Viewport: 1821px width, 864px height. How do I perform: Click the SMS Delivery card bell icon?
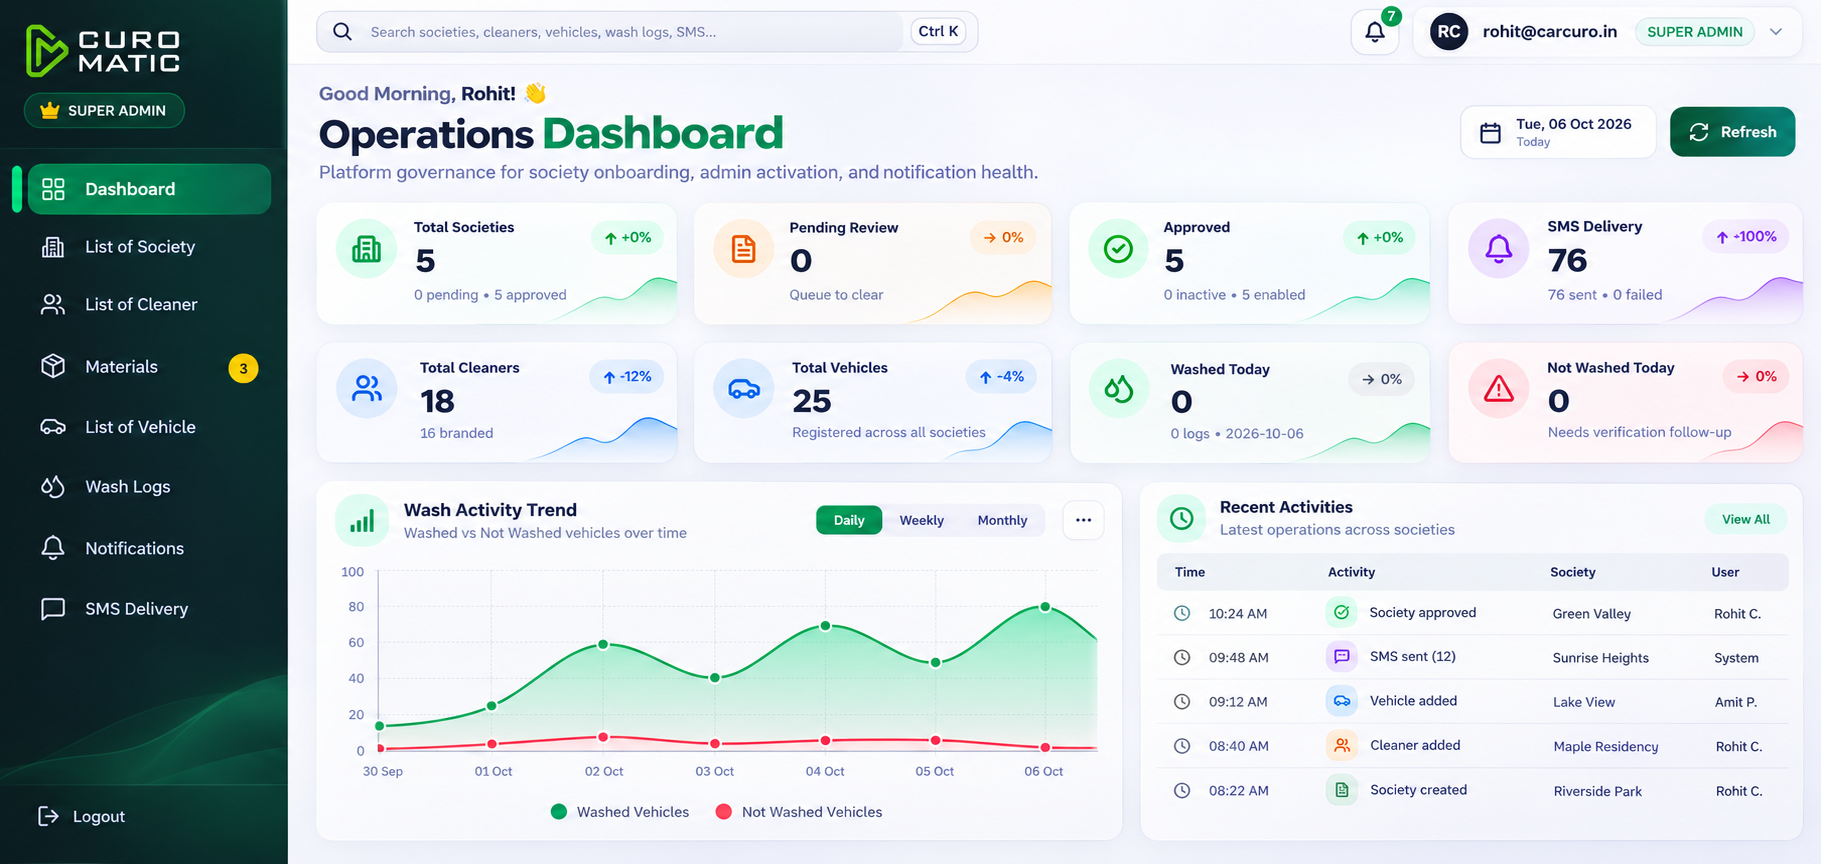1498,249
